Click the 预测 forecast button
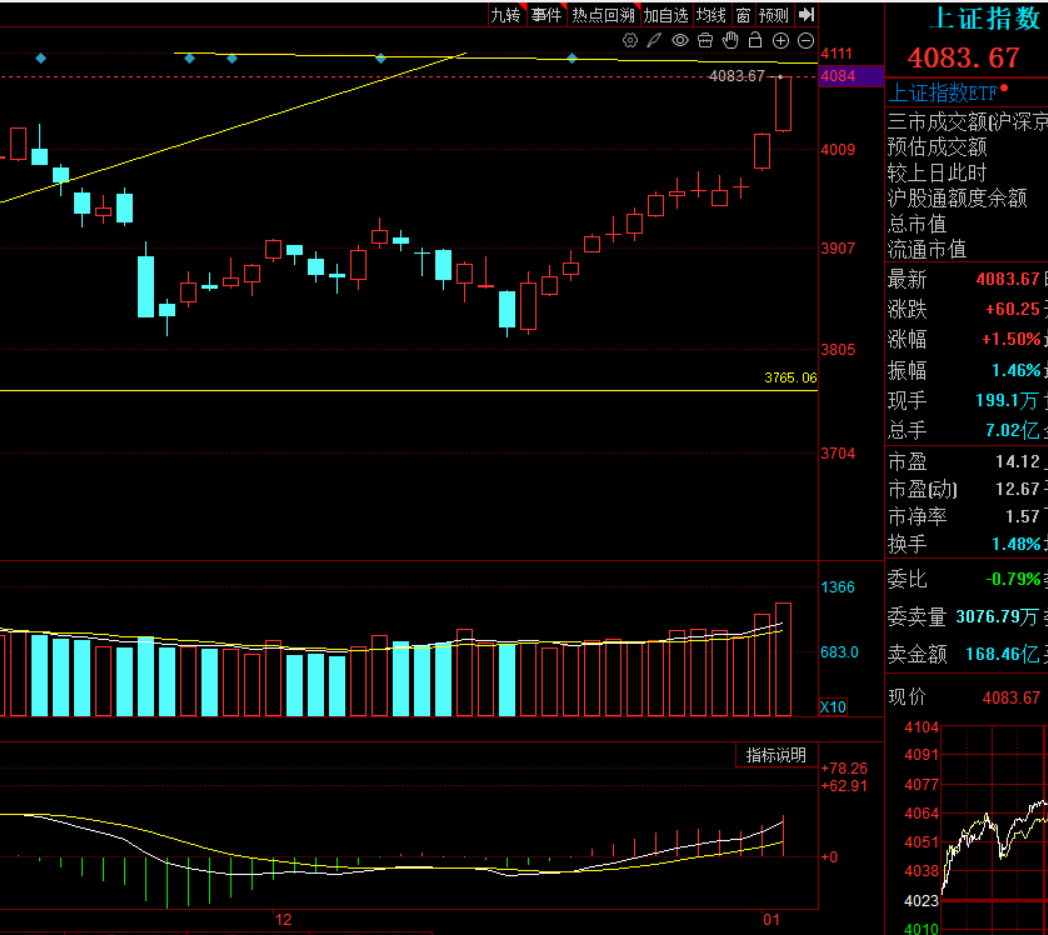The width and height of the screenshot is (1048, 935). coord(774,14)
